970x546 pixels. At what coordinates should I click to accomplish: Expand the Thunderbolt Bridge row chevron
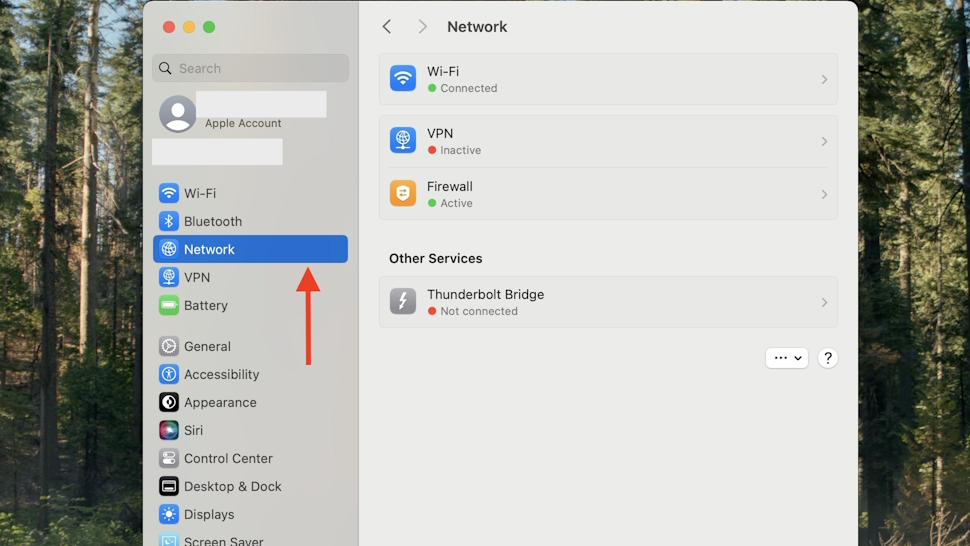[x=824, y=302]
